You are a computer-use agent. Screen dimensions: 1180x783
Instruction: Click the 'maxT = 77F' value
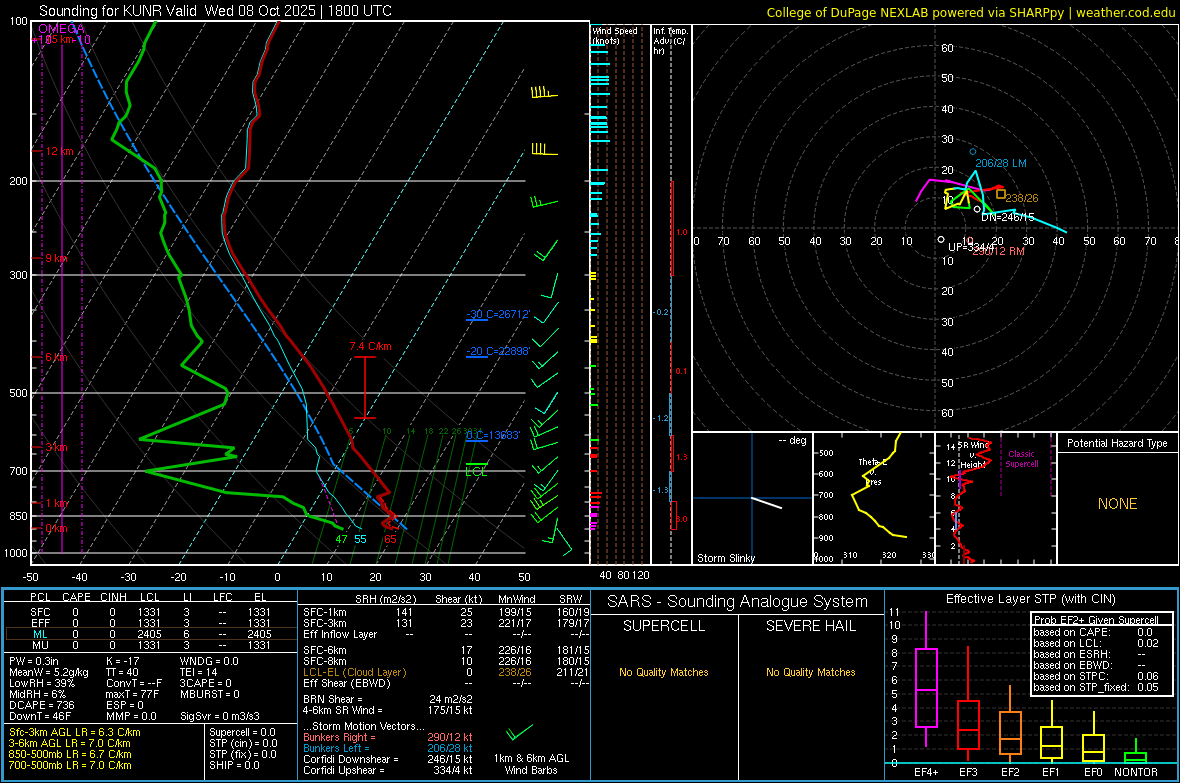(132, 694)
